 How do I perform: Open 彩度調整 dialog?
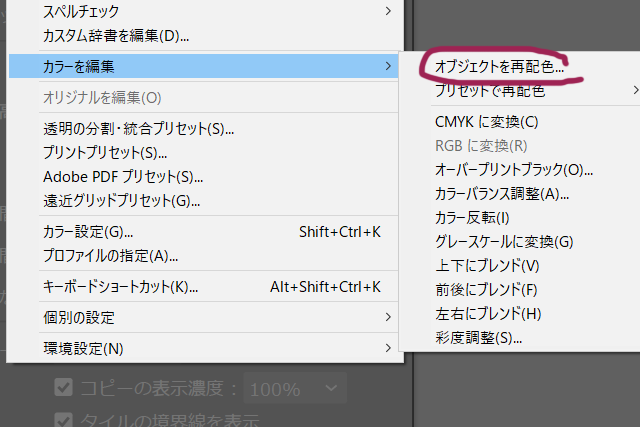click(x=479, y=338)
